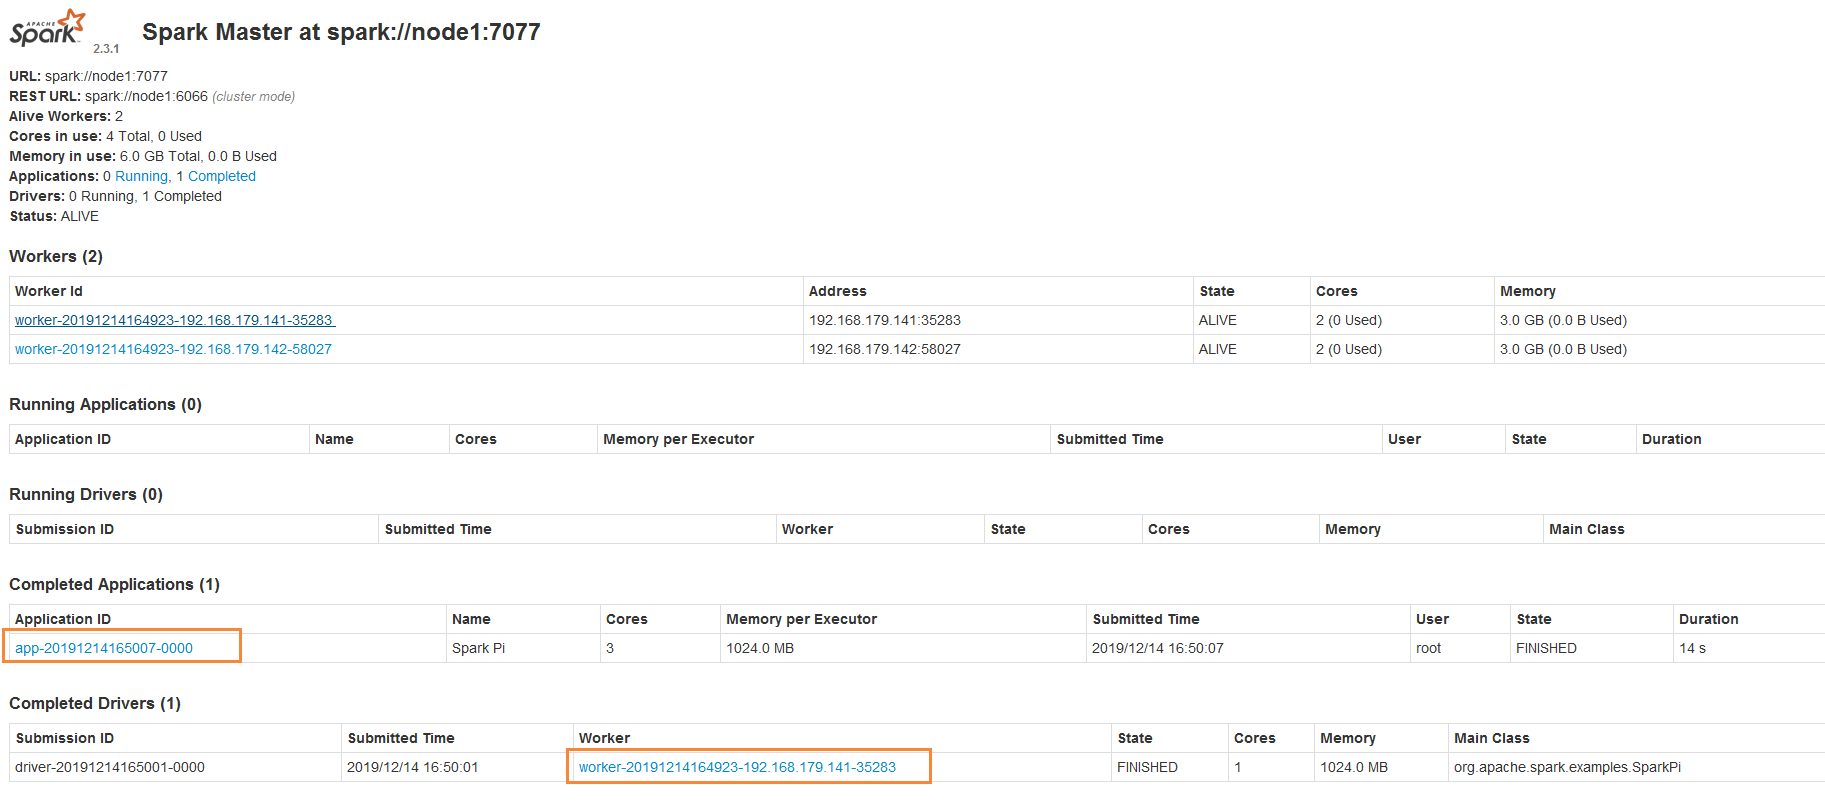
Task: Click the Alive Workers count line
Action: [66, 116]
